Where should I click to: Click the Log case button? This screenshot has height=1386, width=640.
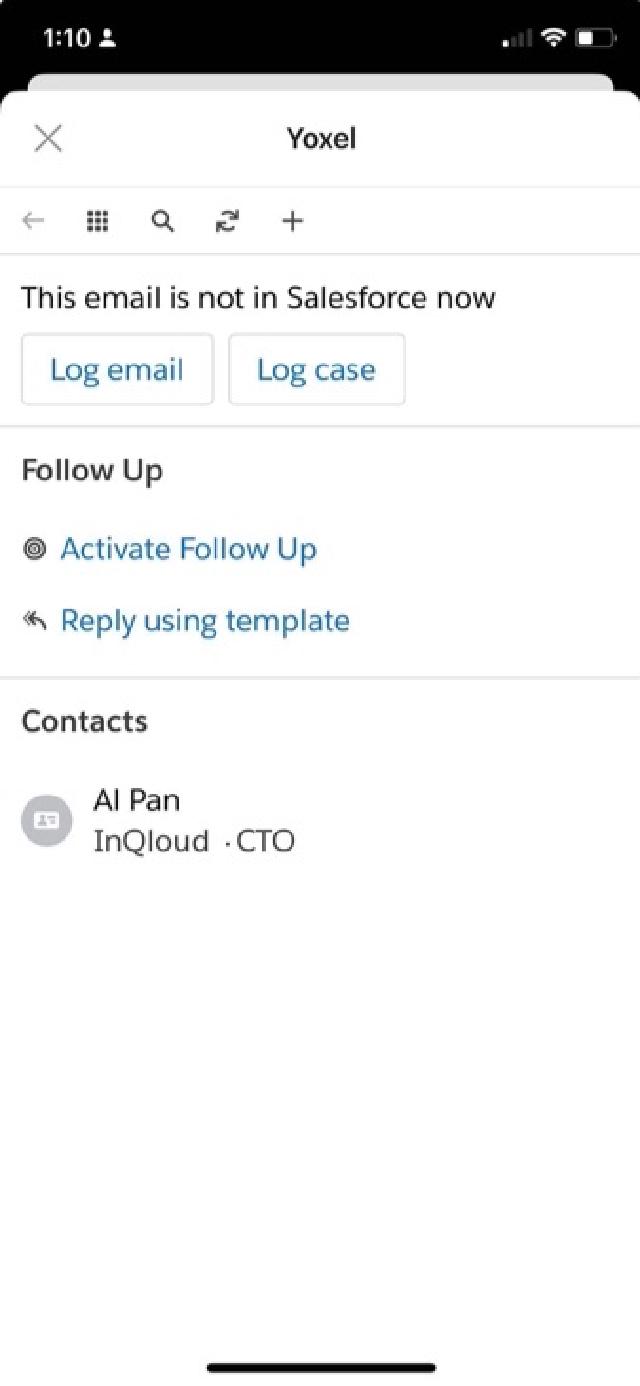(x=316, y=369)
